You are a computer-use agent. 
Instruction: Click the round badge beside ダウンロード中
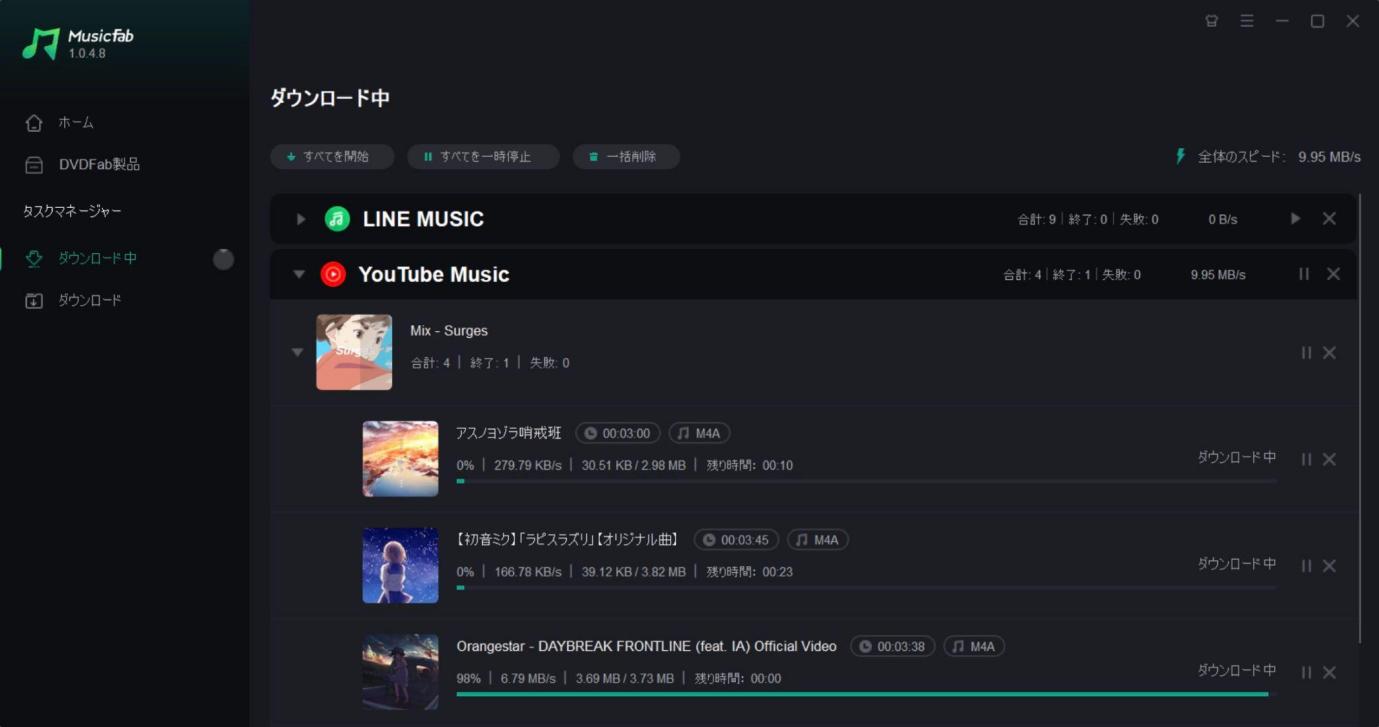pyautogui.click(x=224, y=259)
